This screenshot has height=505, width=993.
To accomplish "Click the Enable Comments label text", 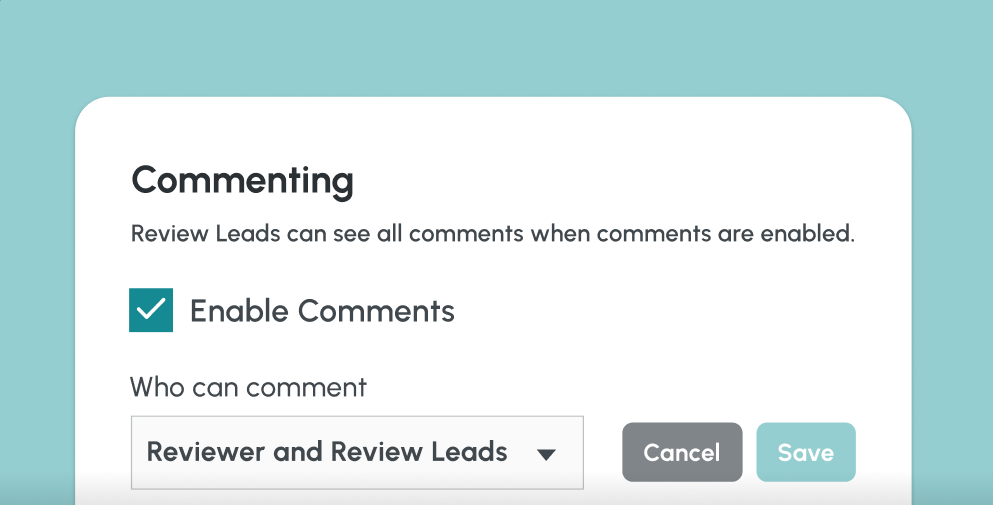I will 322,311.
